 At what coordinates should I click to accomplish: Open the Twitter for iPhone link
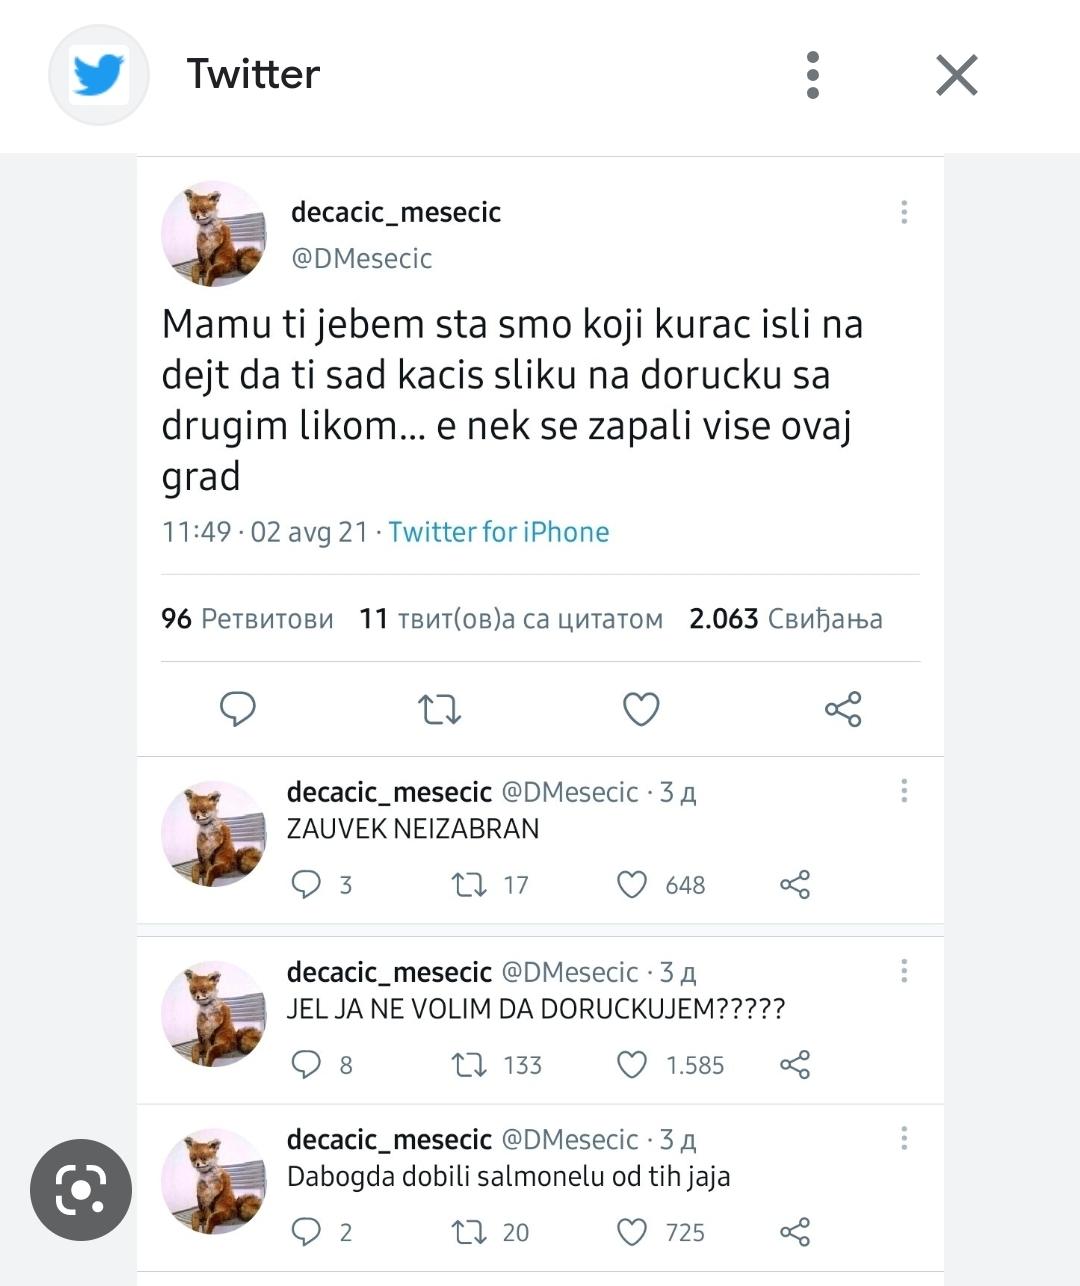click(x=498, y=532)
